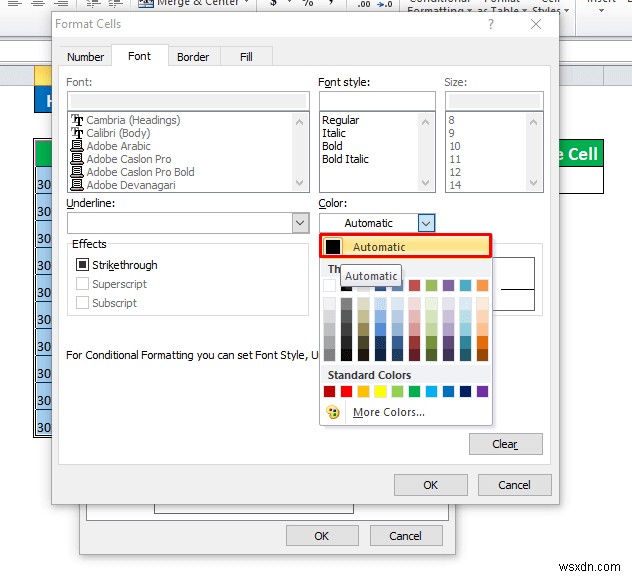
Task: Switch to the Fill tab
Action: point(246,57)
